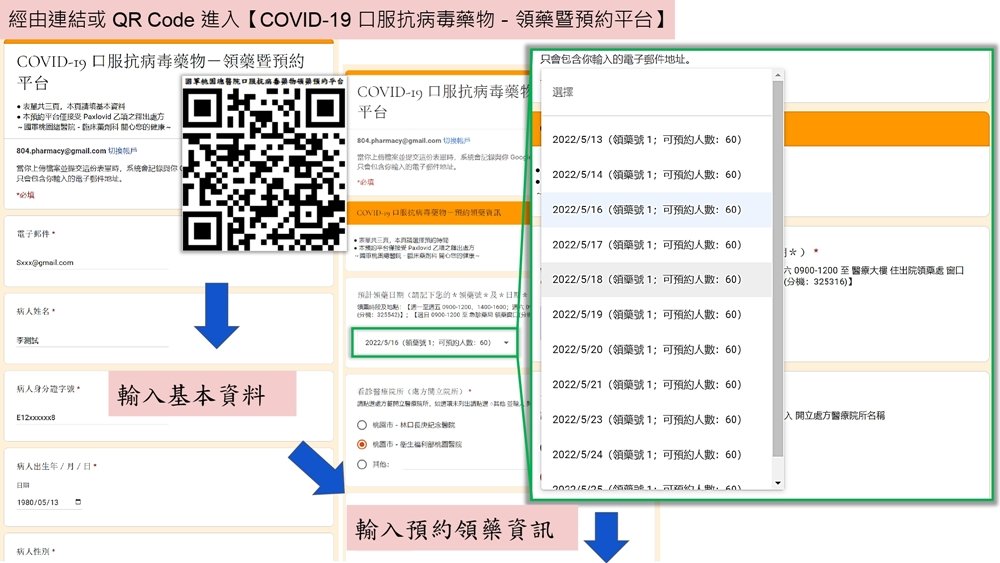Click the 病人性別 question label

36,552
